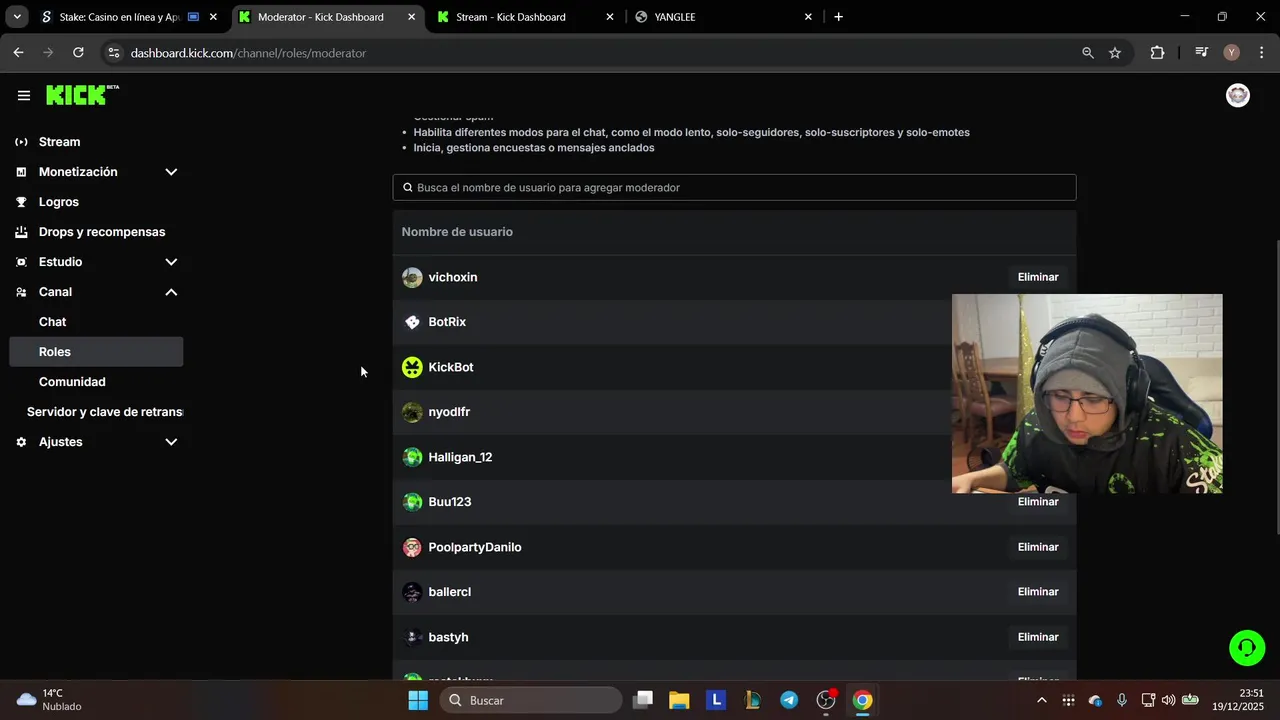The width and height of the screenshot is (1280, 720).
Task: Open Chat under Canal
Action: click(96, 322)
